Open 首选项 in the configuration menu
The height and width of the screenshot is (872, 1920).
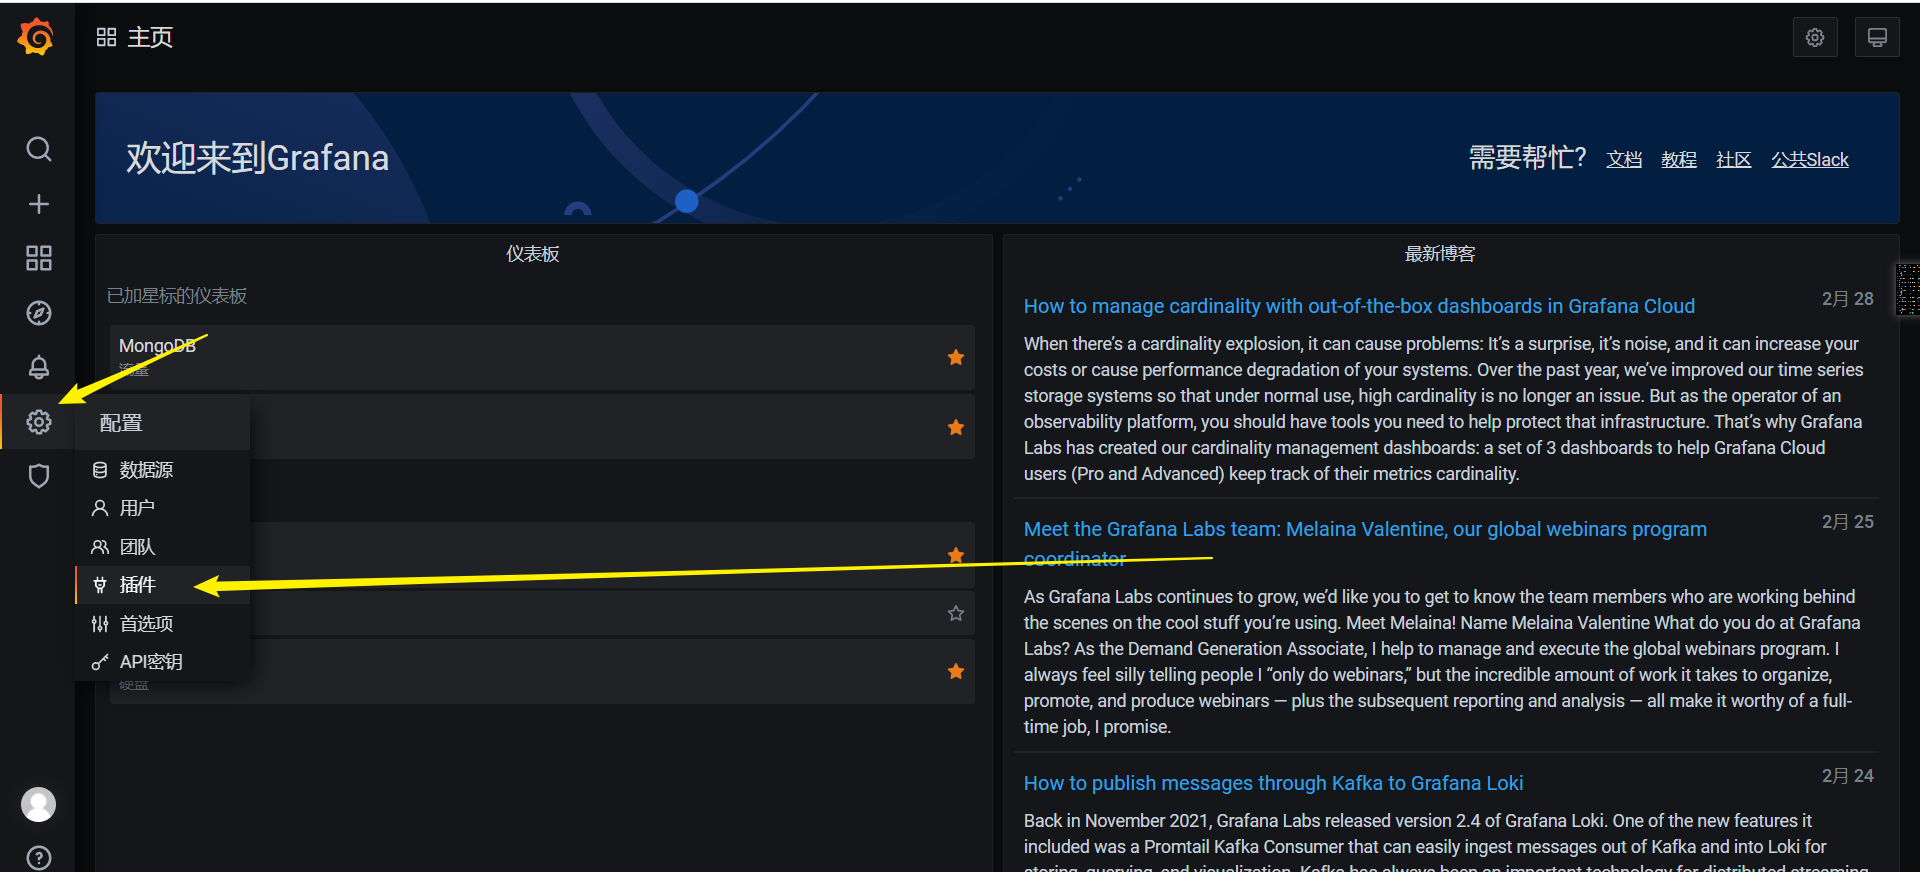[162, 624]
